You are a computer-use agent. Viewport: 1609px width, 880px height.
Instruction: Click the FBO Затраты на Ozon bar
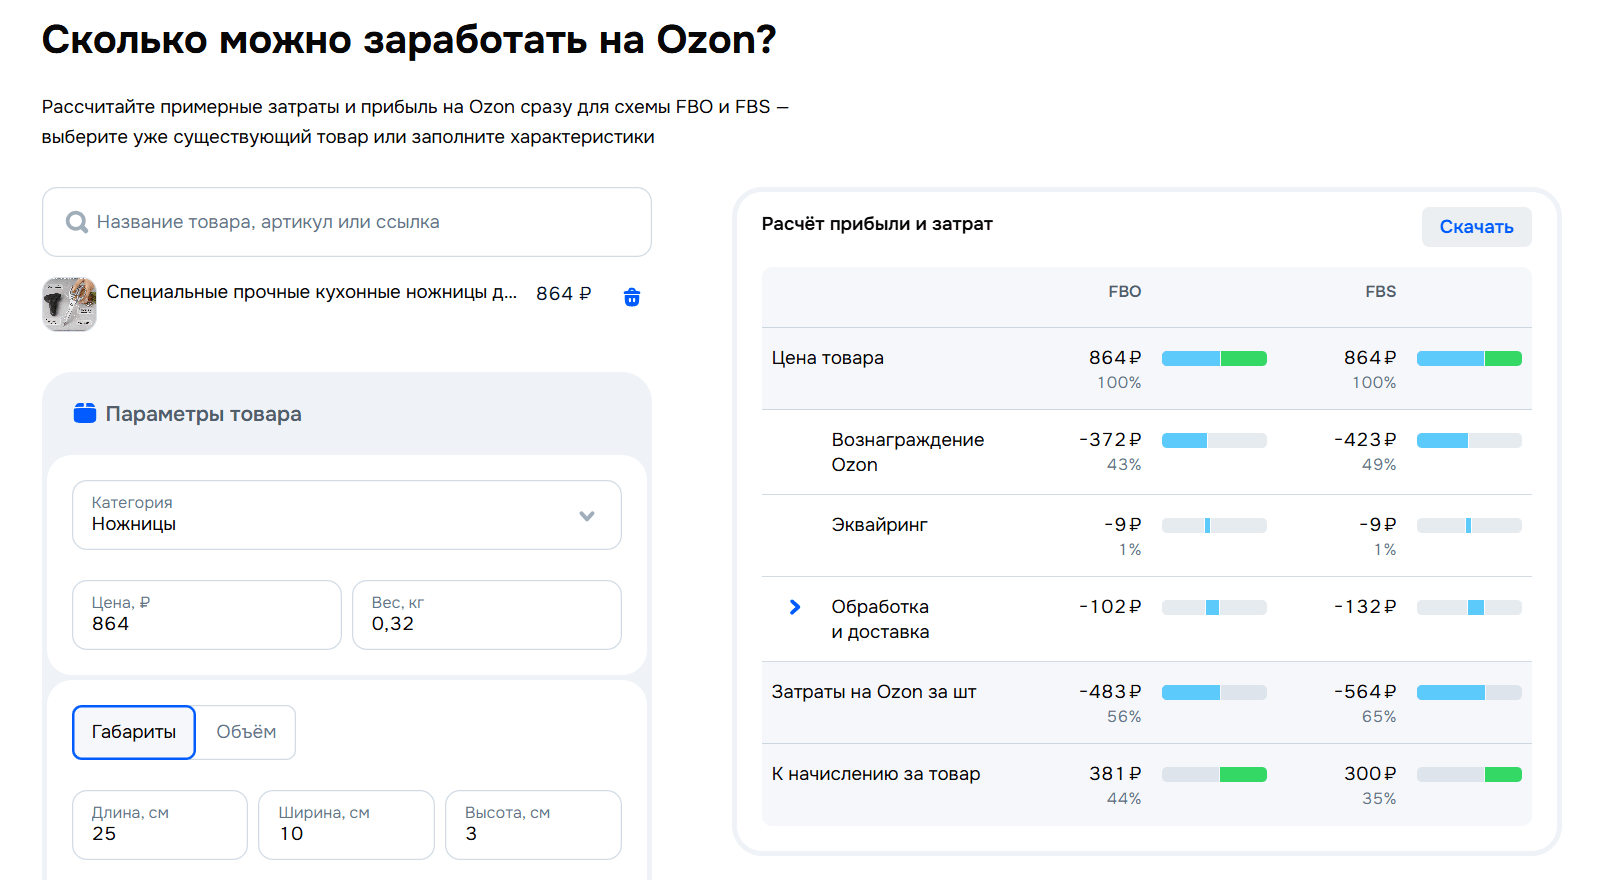(1214, 693)
